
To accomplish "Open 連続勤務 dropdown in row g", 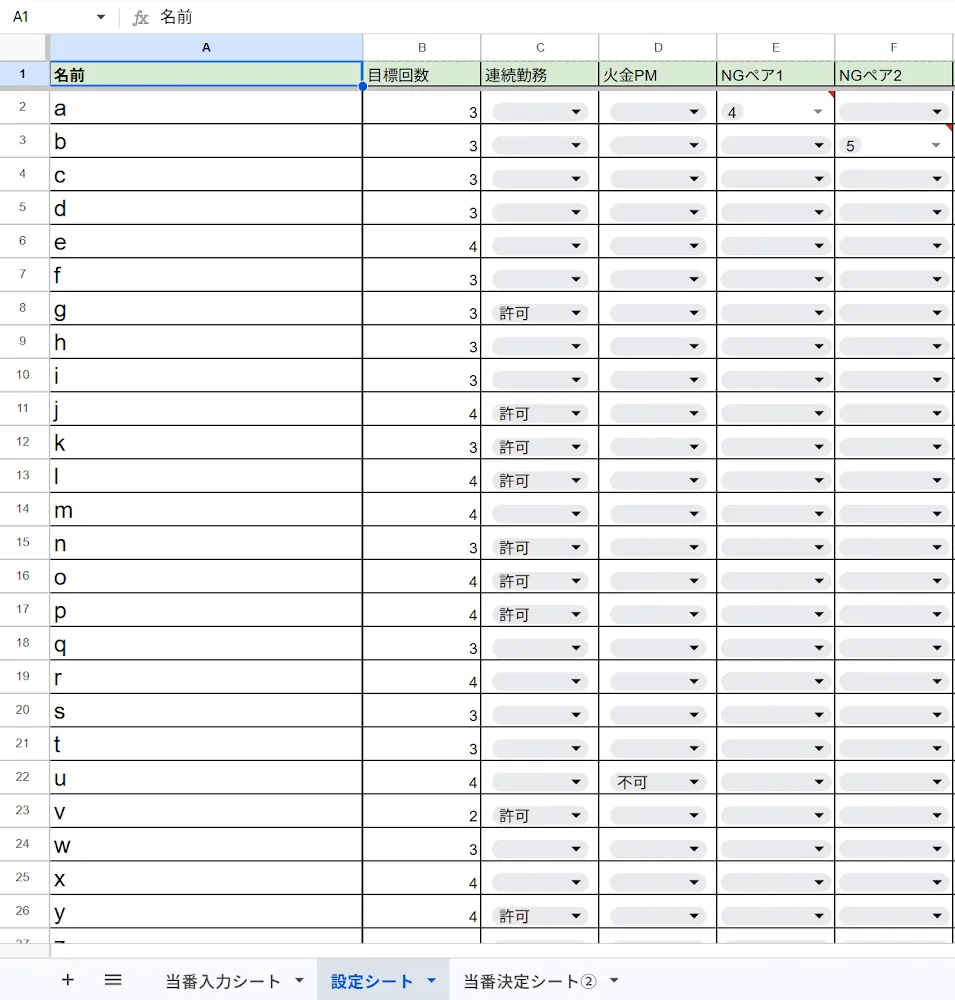I will [540, 313].
